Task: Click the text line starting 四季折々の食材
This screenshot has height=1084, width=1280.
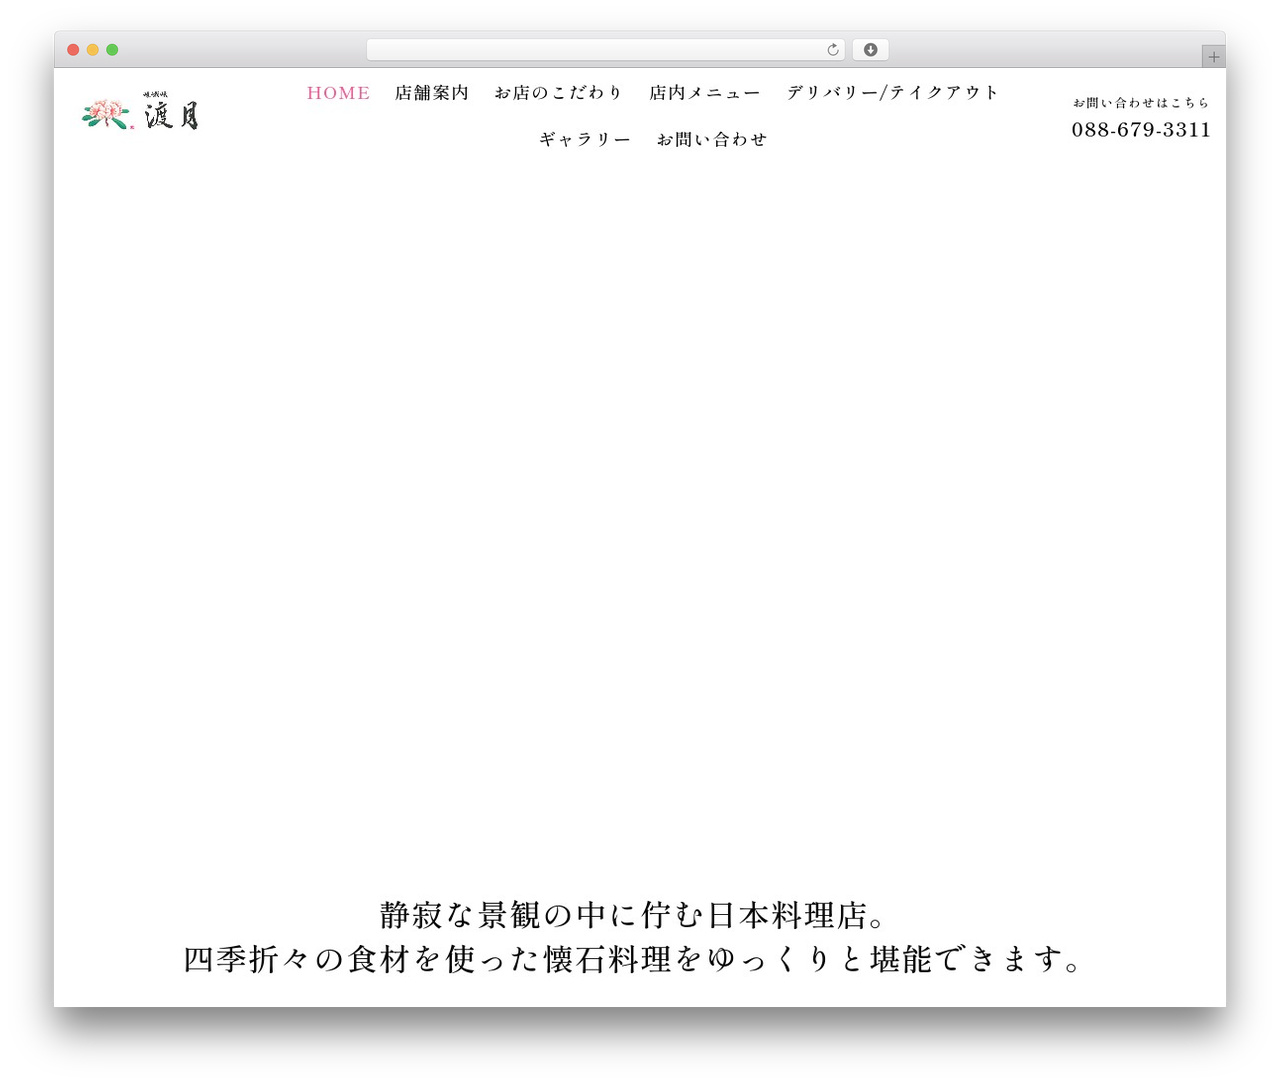Action: pyautogui.click(x=634, y=959)
